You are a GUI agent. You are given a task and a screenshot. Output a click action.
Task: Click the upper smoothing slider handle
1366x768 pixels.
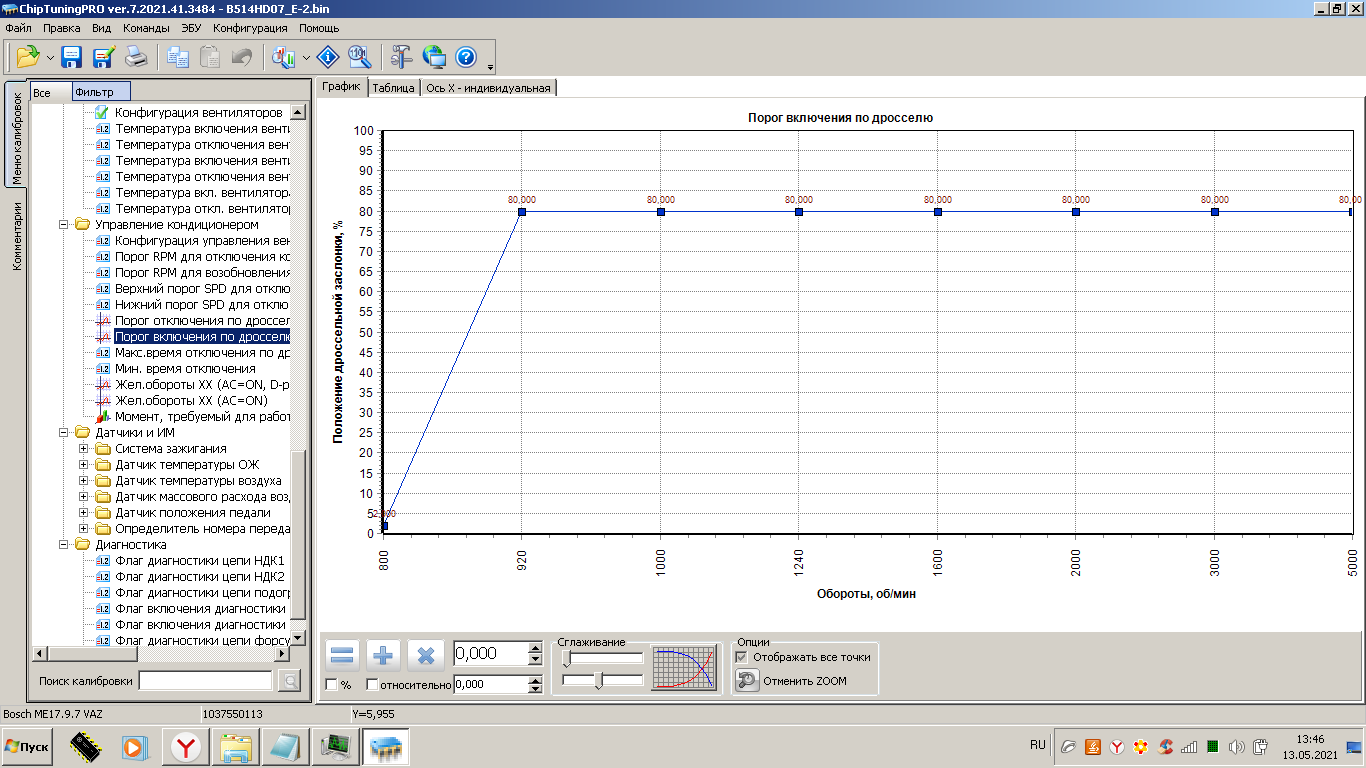(566, 658)
